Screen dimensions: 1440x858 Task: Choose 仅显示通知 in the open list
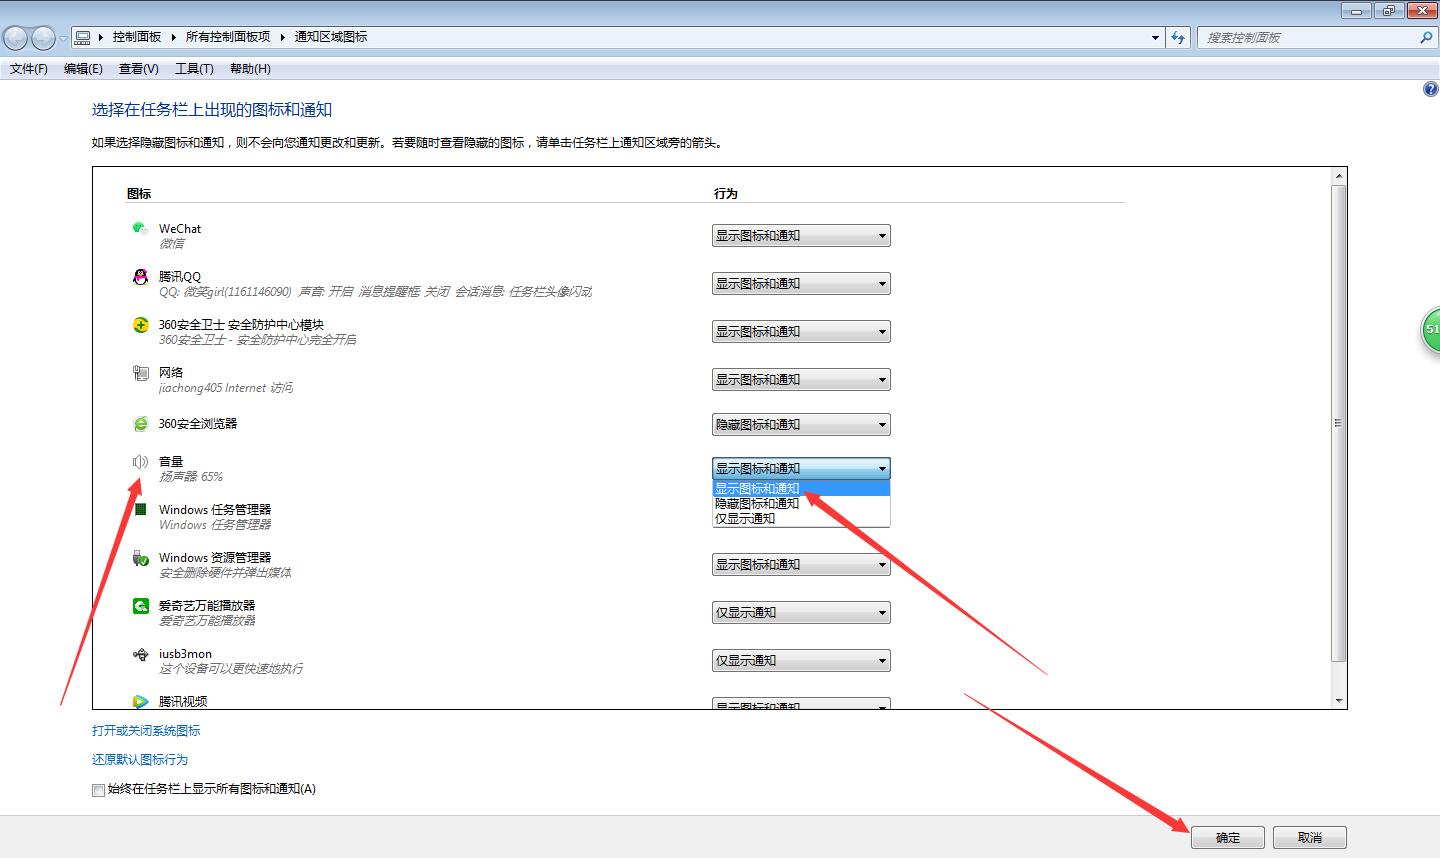[x=801, y=519]
